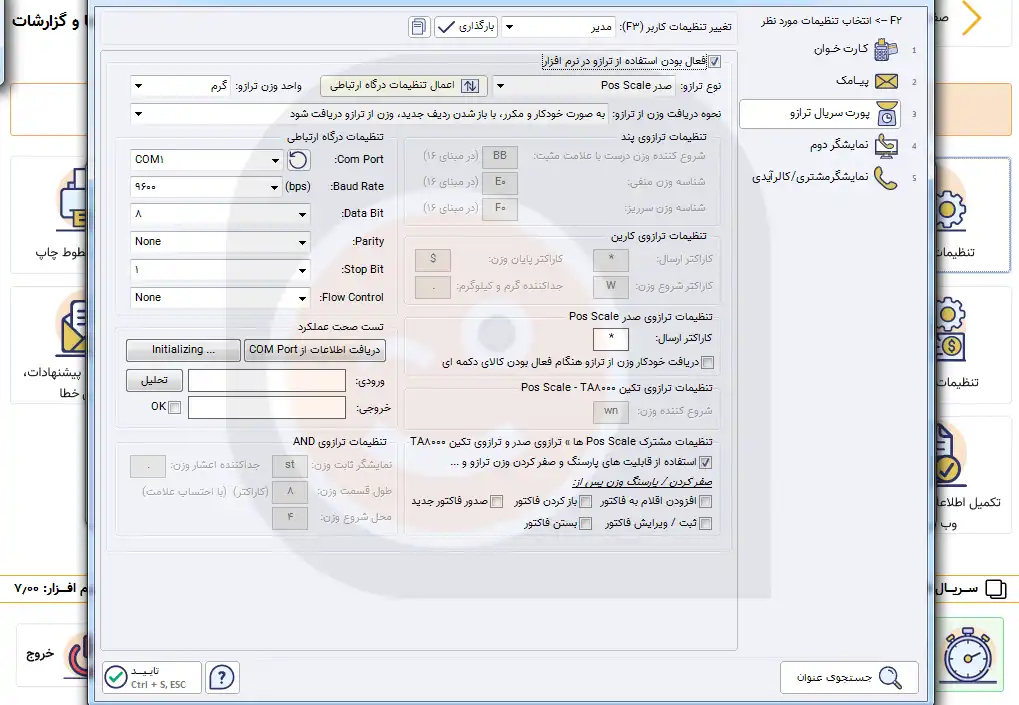The width and height of the screenshot is (1019, 705).
Task: Click the refresh Com Port icon
Action: [x=298, y=160]
